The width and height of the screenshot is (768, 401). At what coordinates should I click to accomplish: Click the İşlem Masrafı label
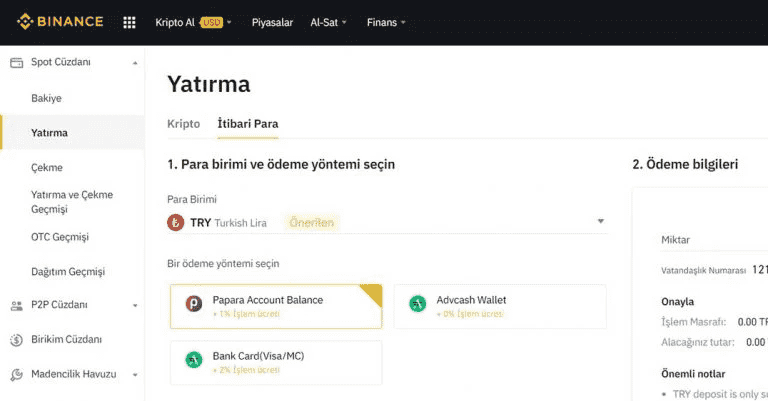coord(694,322)
